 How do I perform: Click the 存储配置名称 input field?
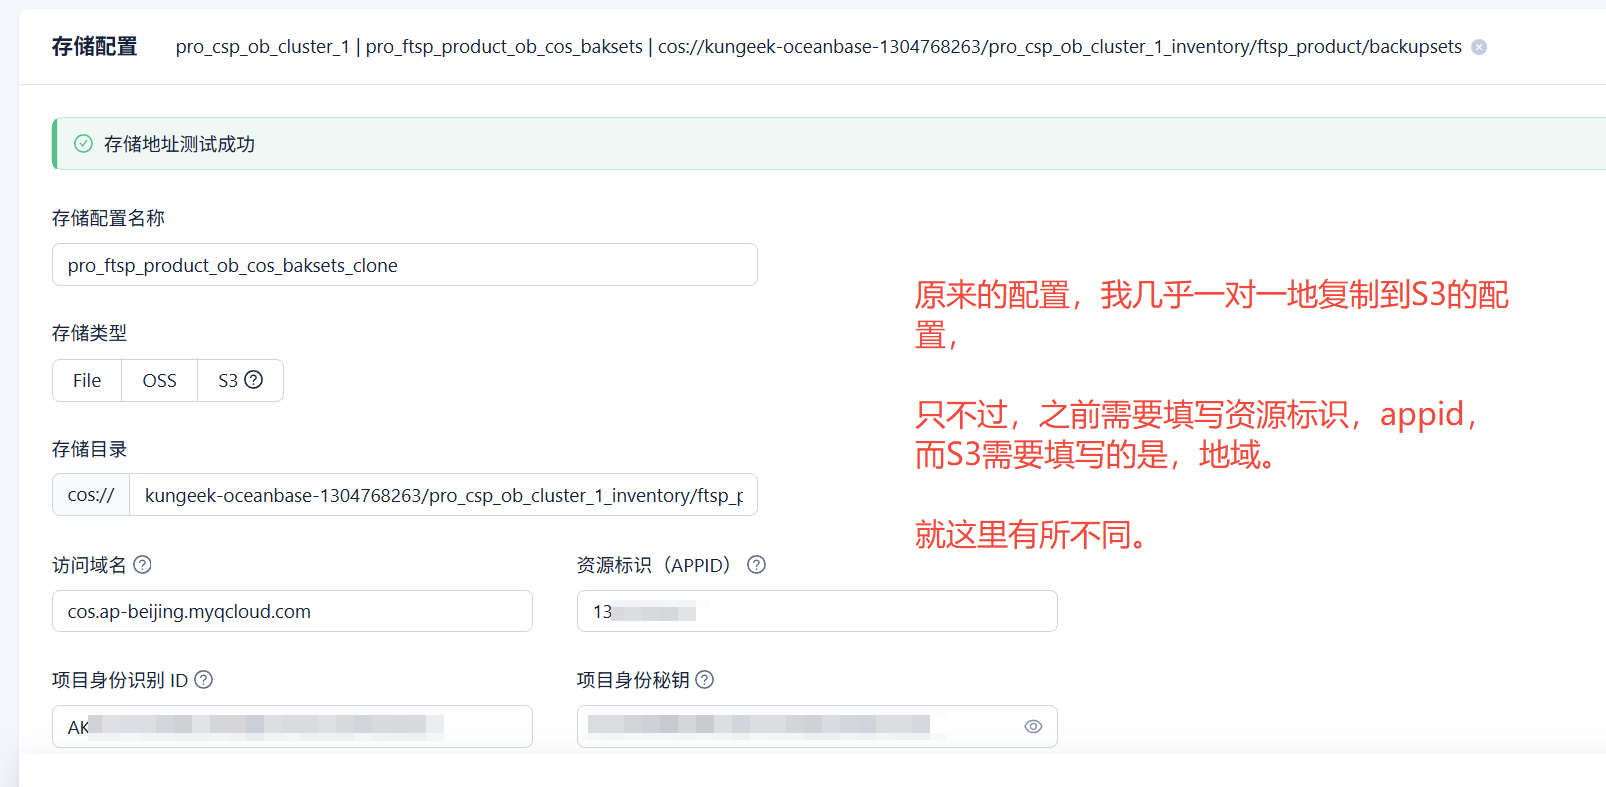tap(404, 265)
